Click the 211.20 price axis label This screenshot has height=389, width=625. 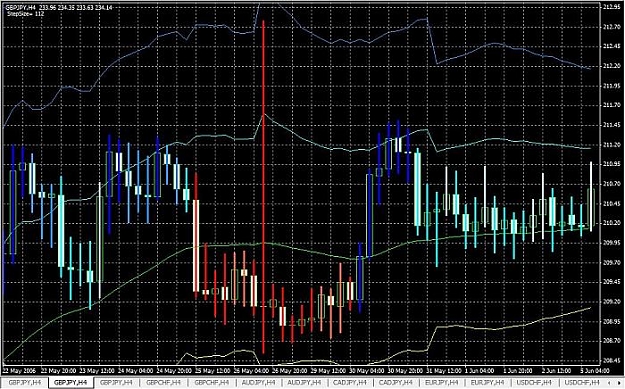(611, 145)
